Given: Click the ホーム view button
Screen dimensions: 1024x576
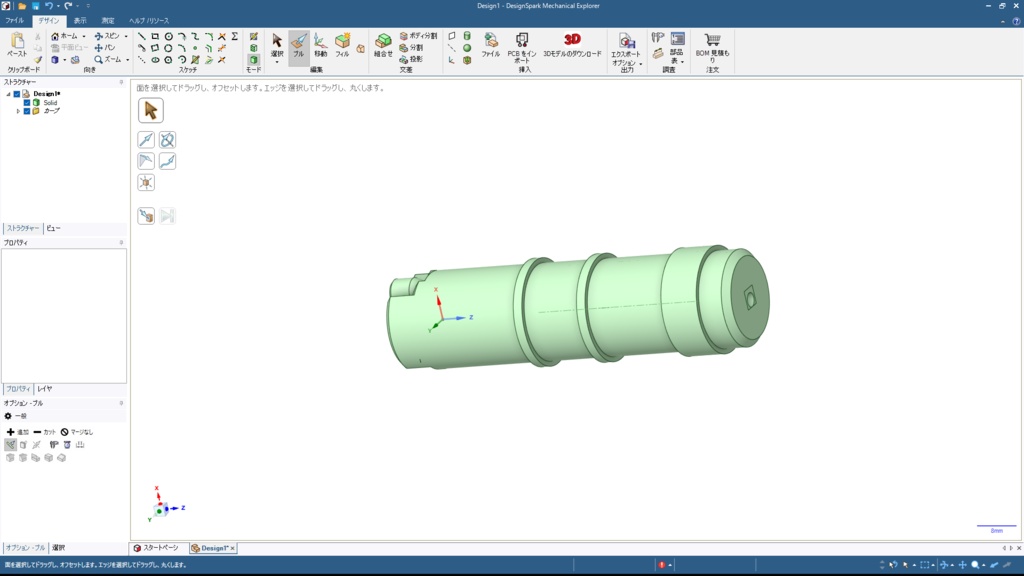Looking at the screenshot, I should (x=65, y=37).
